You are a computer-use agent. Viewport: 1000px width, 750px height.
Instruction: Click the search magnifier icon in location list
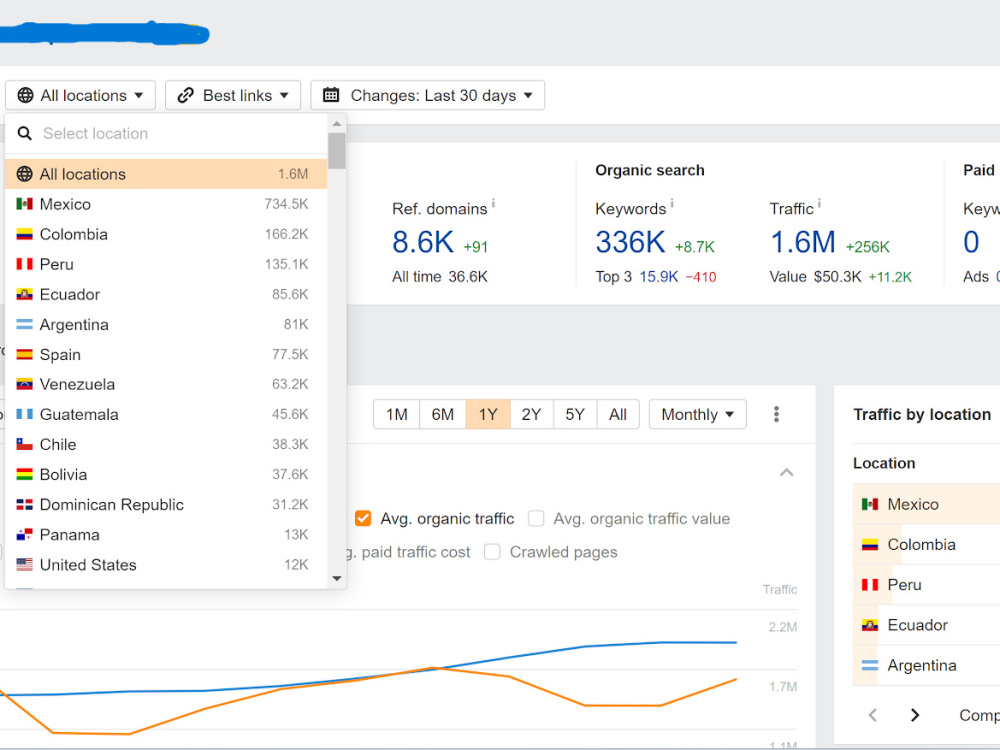[x=25, y=133]
